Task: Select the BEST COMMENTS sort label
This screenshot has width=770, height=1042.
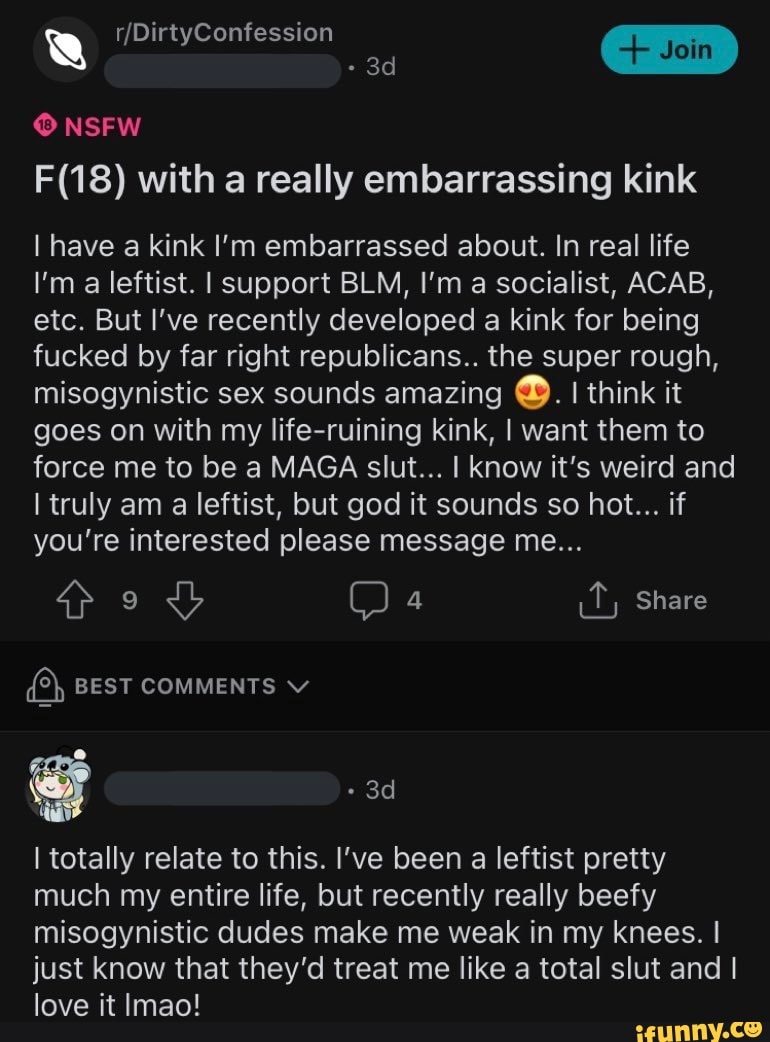Action: [x=175, y=687]
